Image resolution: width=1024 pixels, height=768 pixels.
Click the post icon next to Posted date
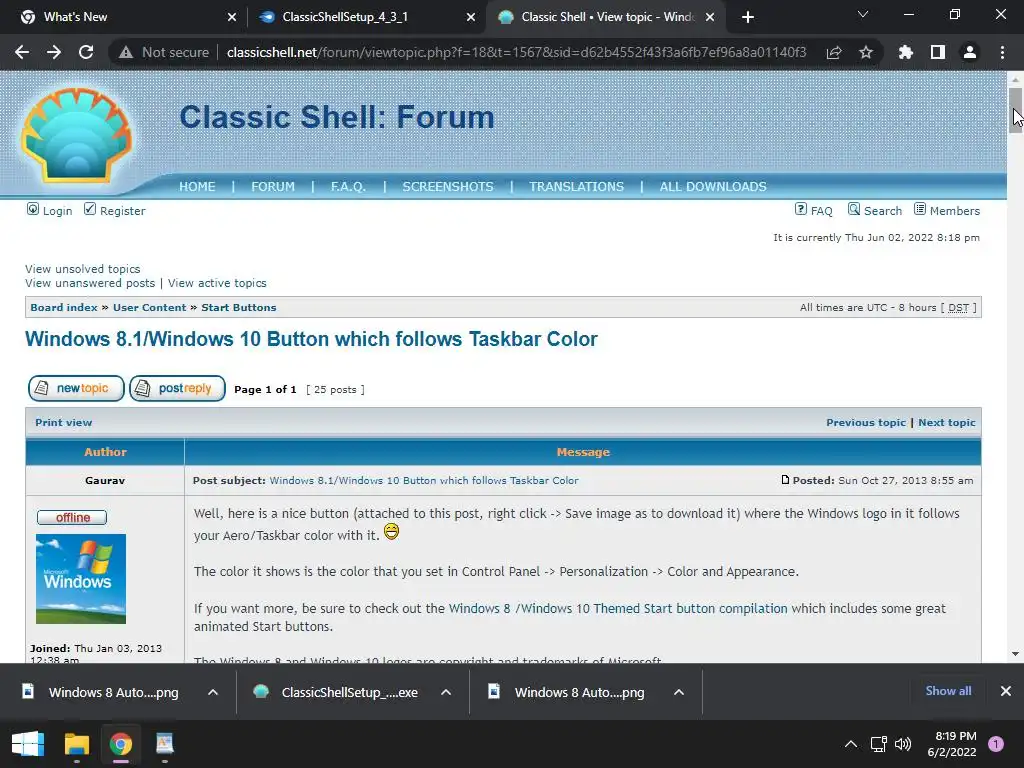[785, 480]
